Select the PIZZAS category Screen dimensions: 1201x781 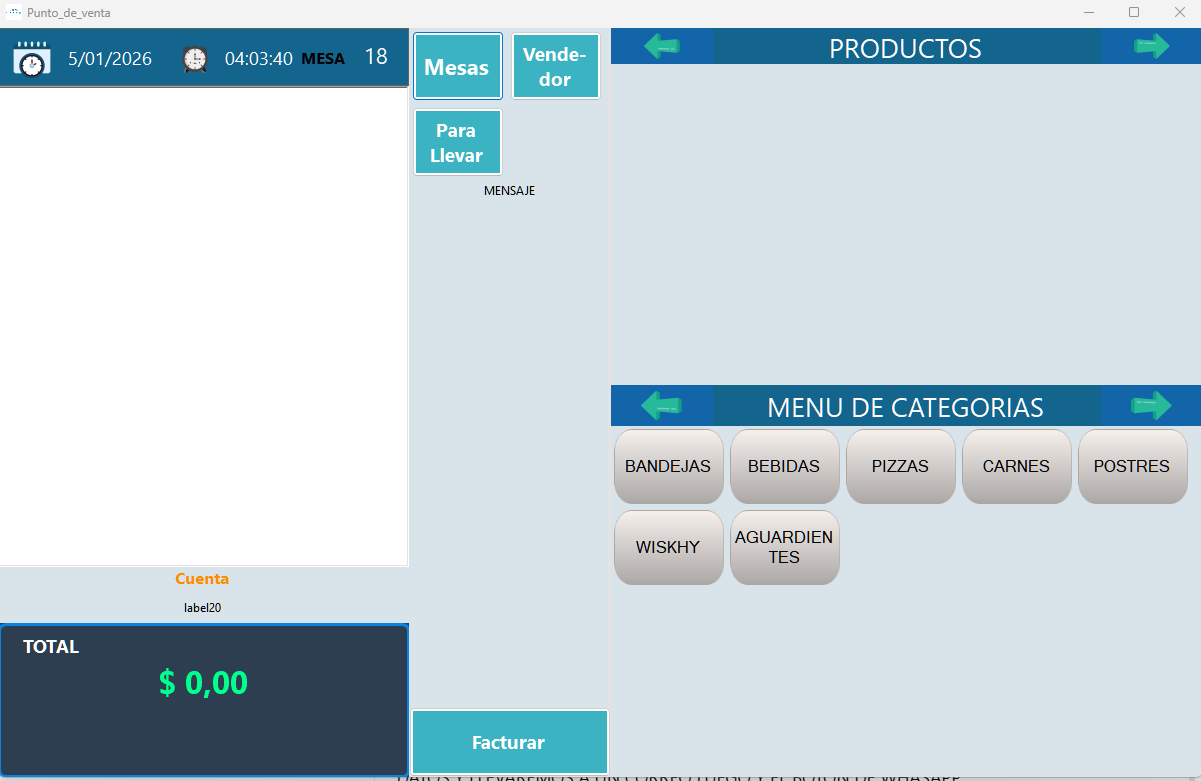[x=900, y=467]
